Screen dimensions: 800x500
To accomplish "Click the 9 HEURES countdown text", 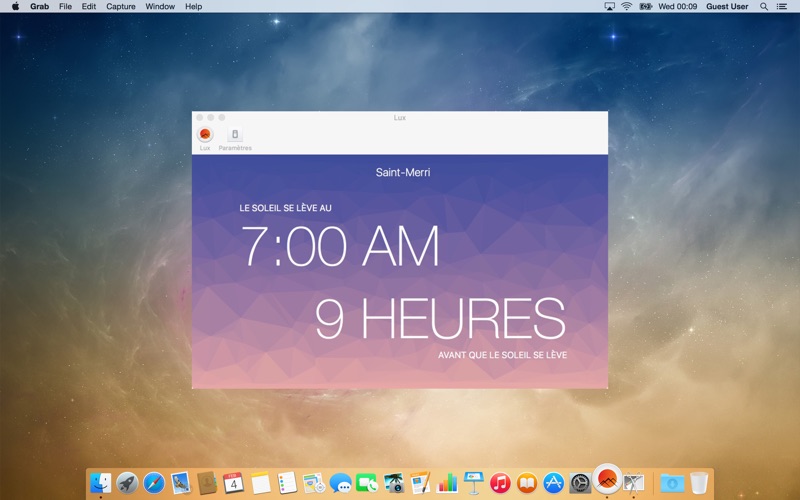I will [440, 319].
